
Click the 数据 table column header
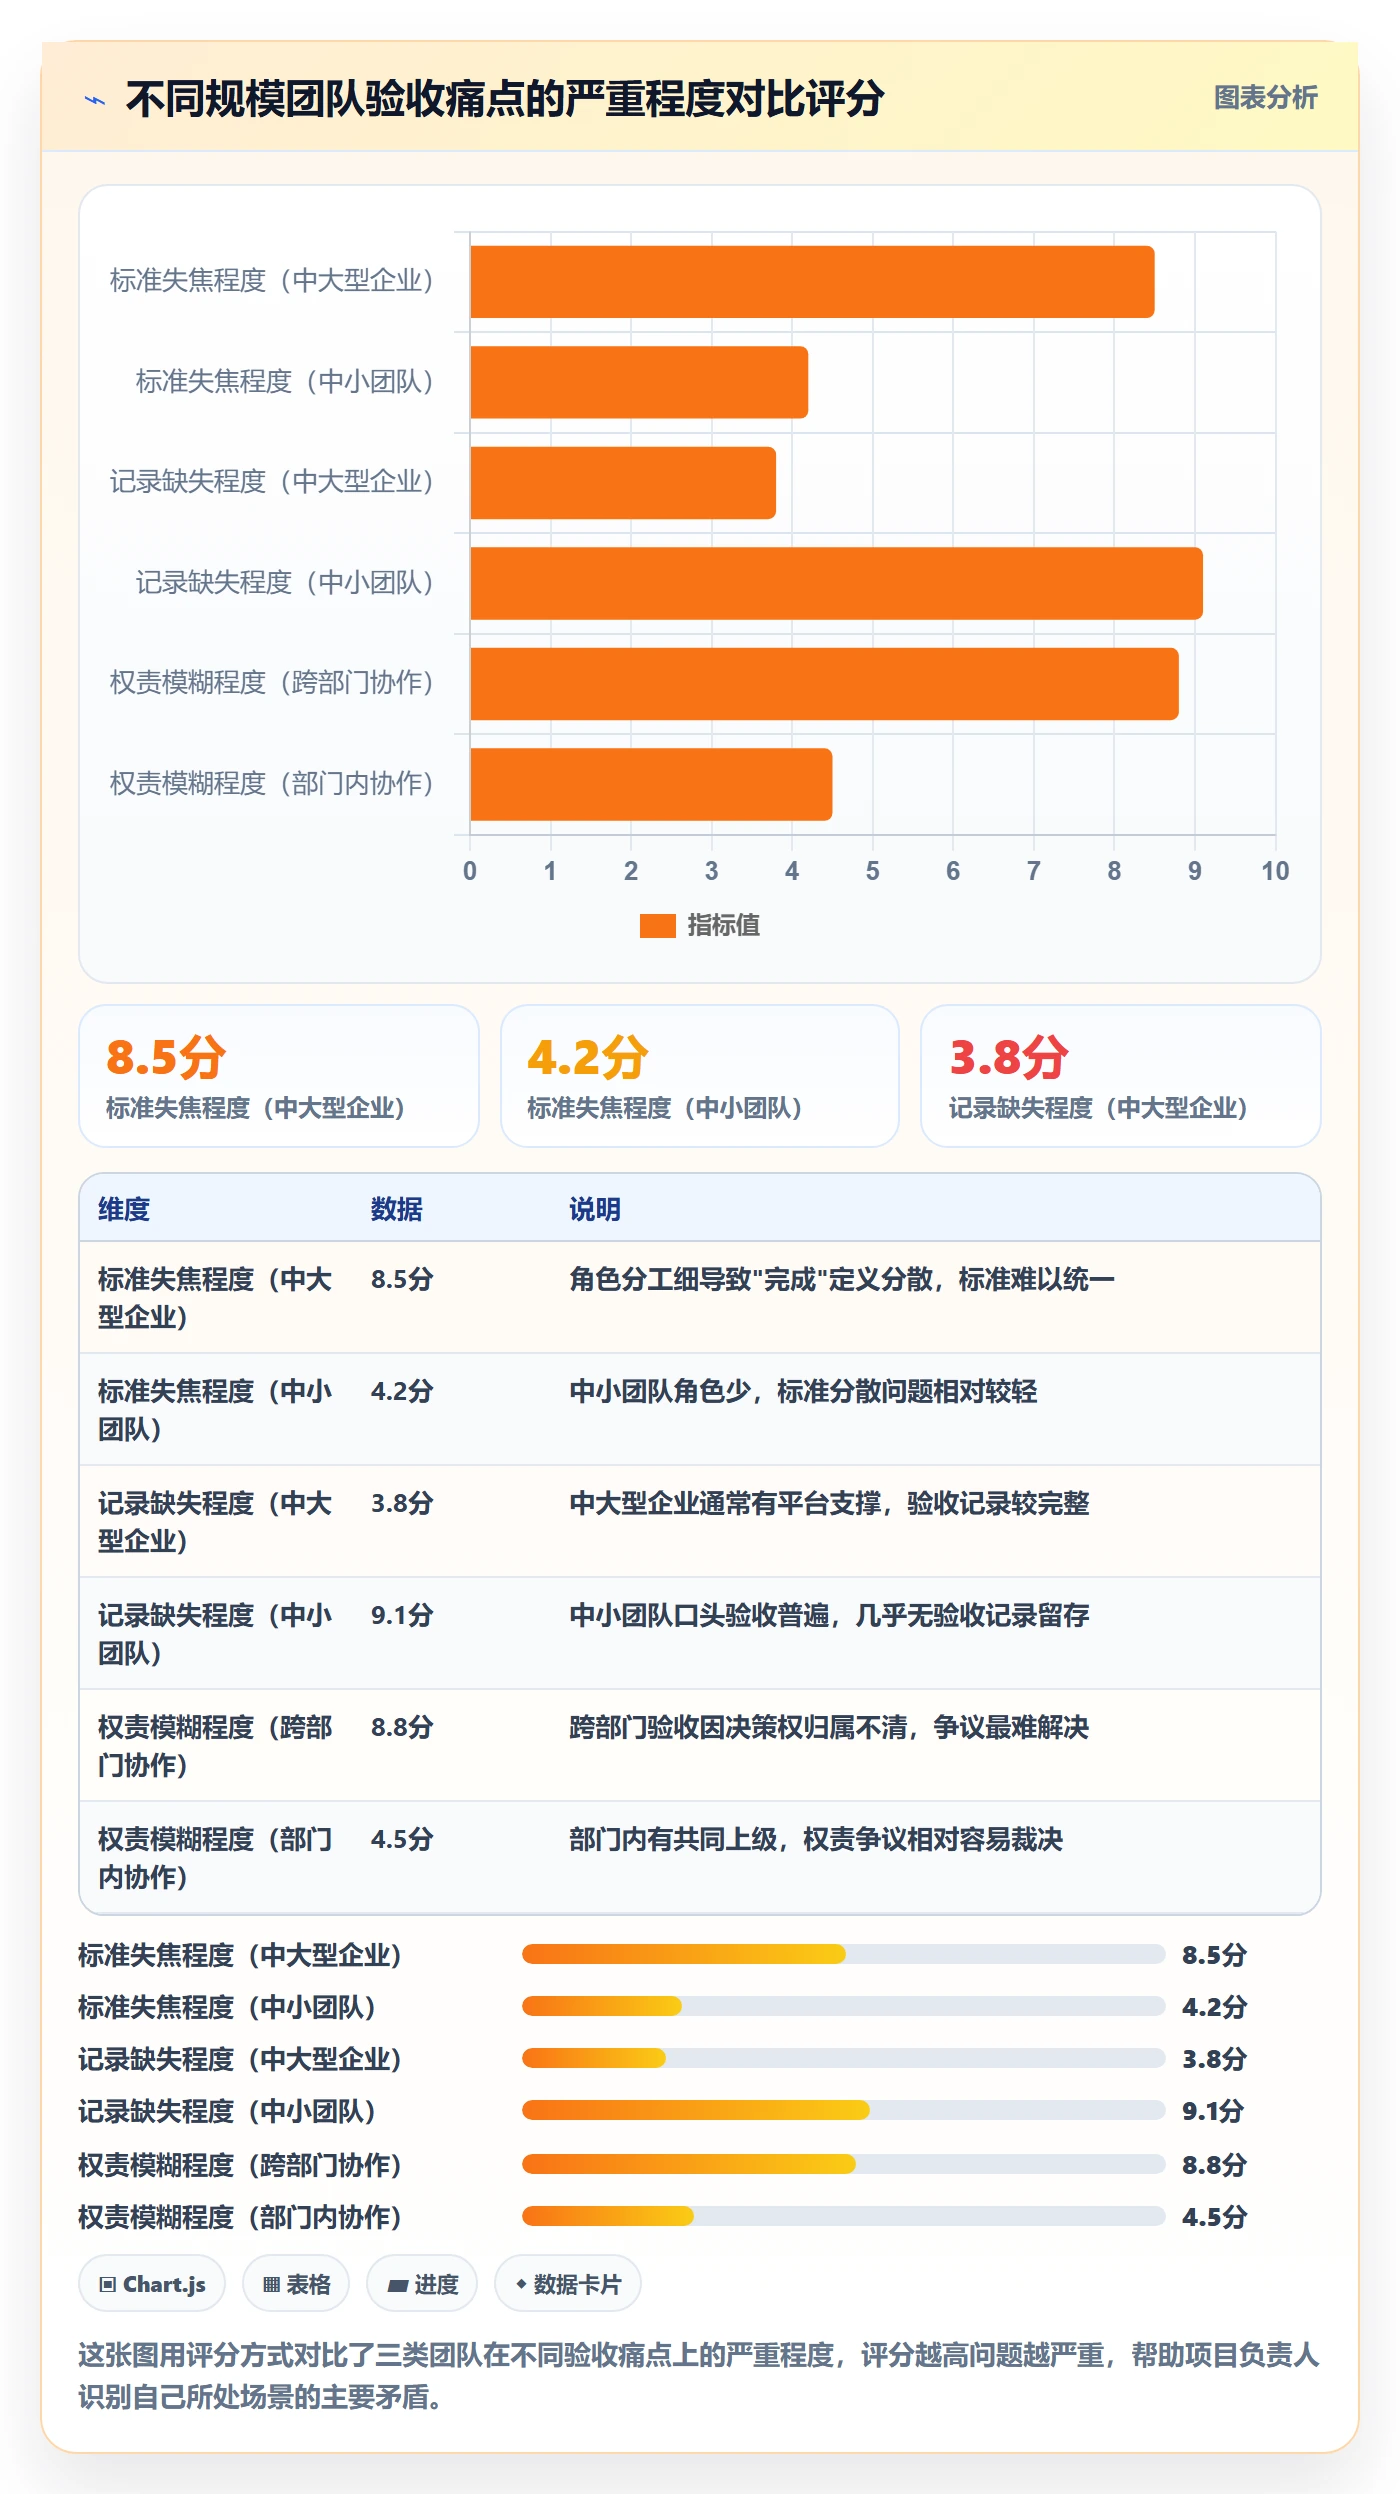[397, 1209]
